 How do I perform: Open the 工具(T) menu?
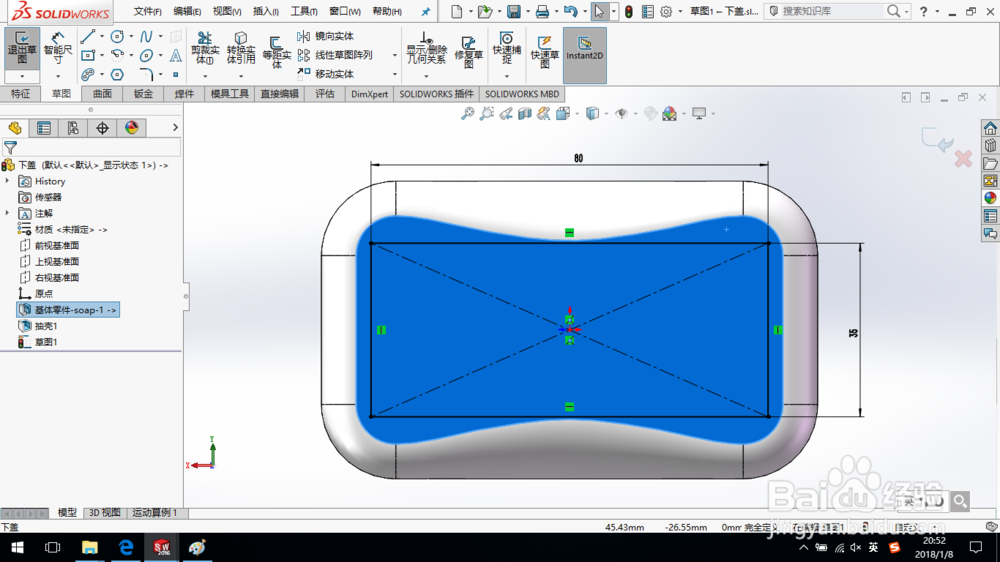304,11
